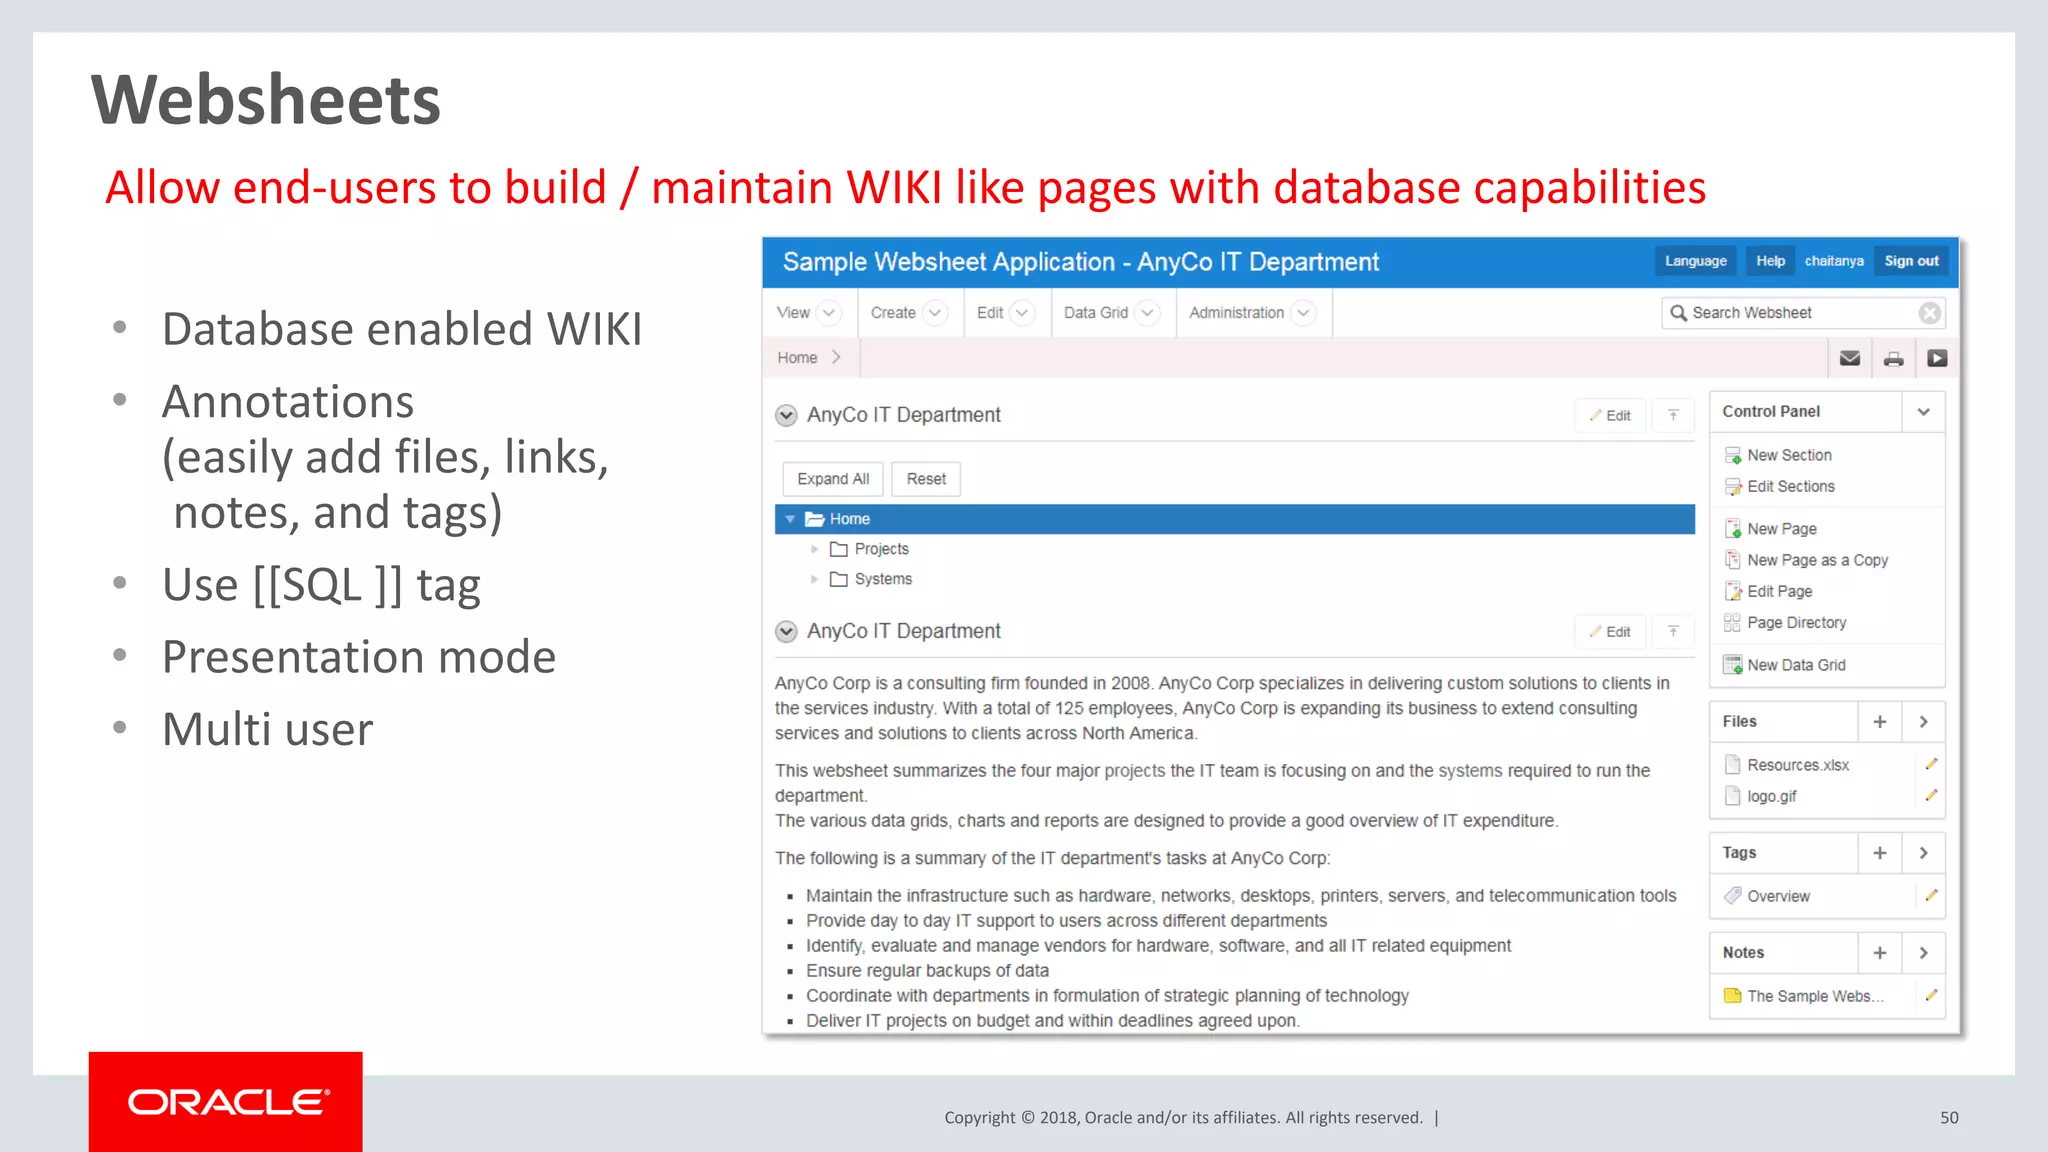Screen dimensions: 2048x1152
Task: Click New Data Grid icon
Action: 1733,665
